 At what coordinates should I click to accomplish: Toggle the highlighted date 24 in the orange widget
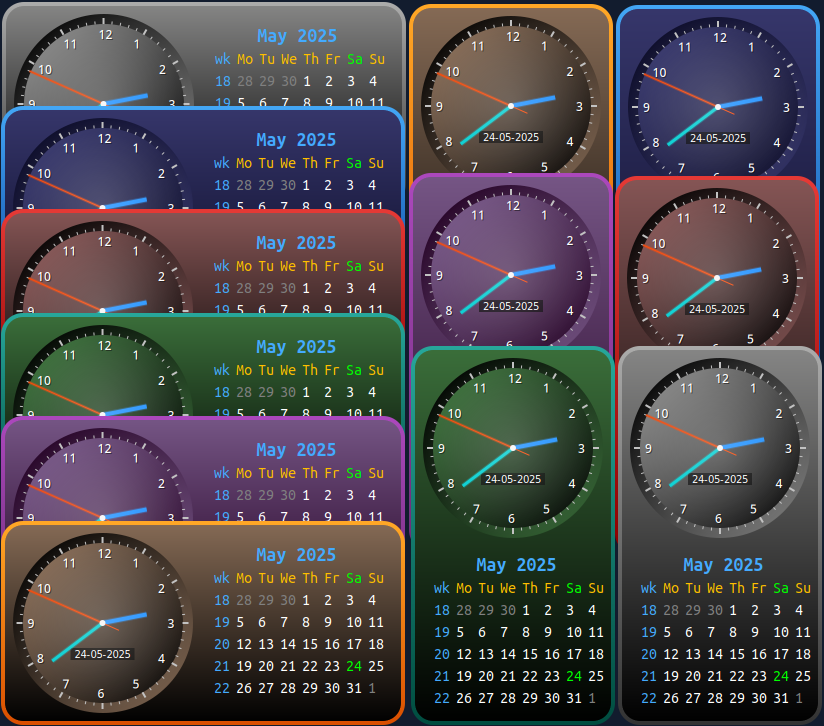click(352, 665)
